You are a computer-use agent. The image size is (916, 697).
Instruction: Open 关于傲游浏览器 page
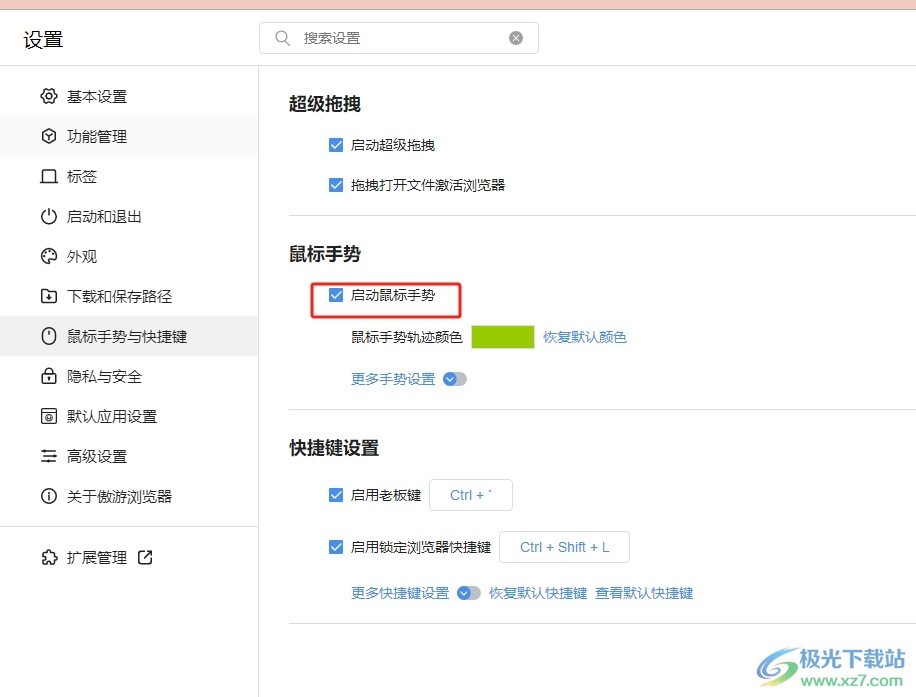129,496
